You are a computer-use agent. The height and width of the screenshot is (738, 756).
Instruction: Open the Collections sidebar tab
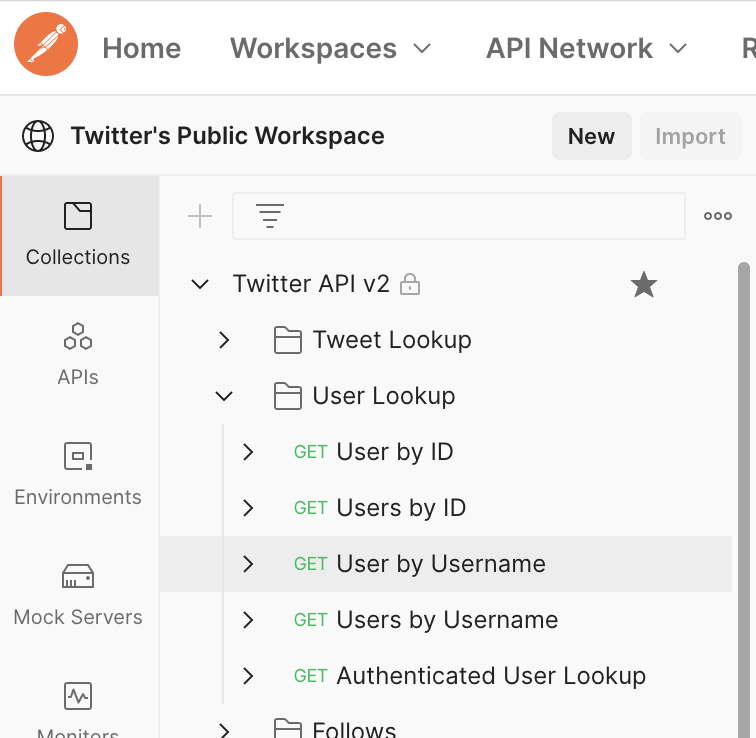click(x=78, y=235)
